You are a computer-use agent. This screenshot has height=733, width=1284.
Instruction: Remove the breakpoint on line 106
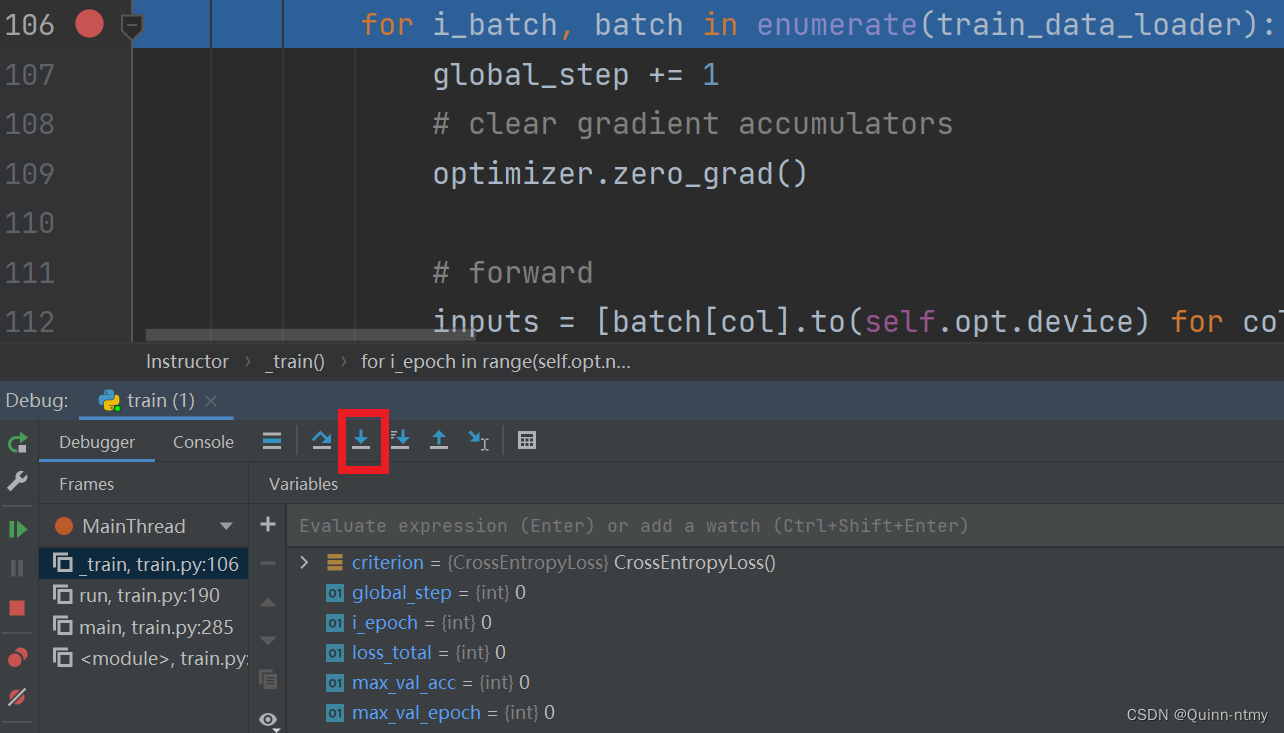tap(90, 24)
